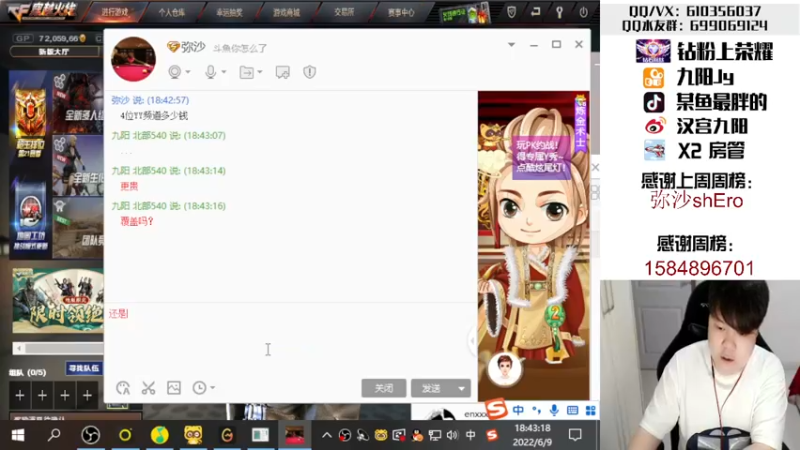This screenshot has width=800, height=450.
Task: Click the power icon in the game top bar
Action: pyautogui.click(x=583, y=12)
